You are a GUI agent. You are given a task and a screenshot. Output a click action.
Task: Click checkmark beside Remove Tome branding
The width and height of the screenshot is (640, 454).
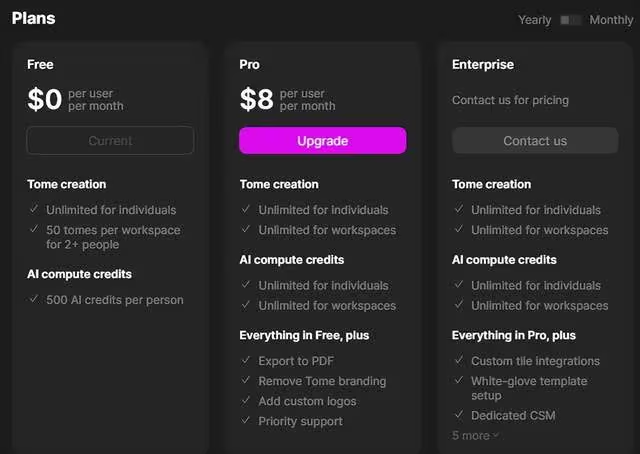(247, 381)
